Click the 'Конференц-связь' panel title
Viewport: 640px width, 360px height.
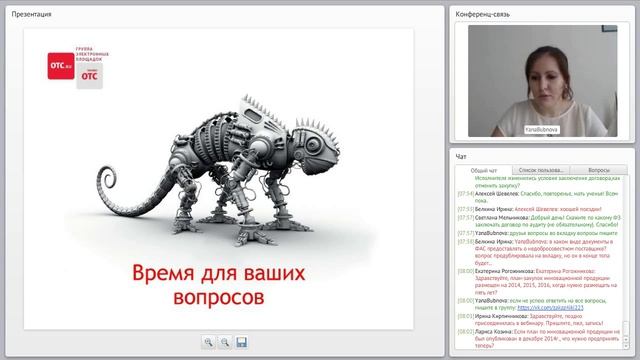(482, 14)
